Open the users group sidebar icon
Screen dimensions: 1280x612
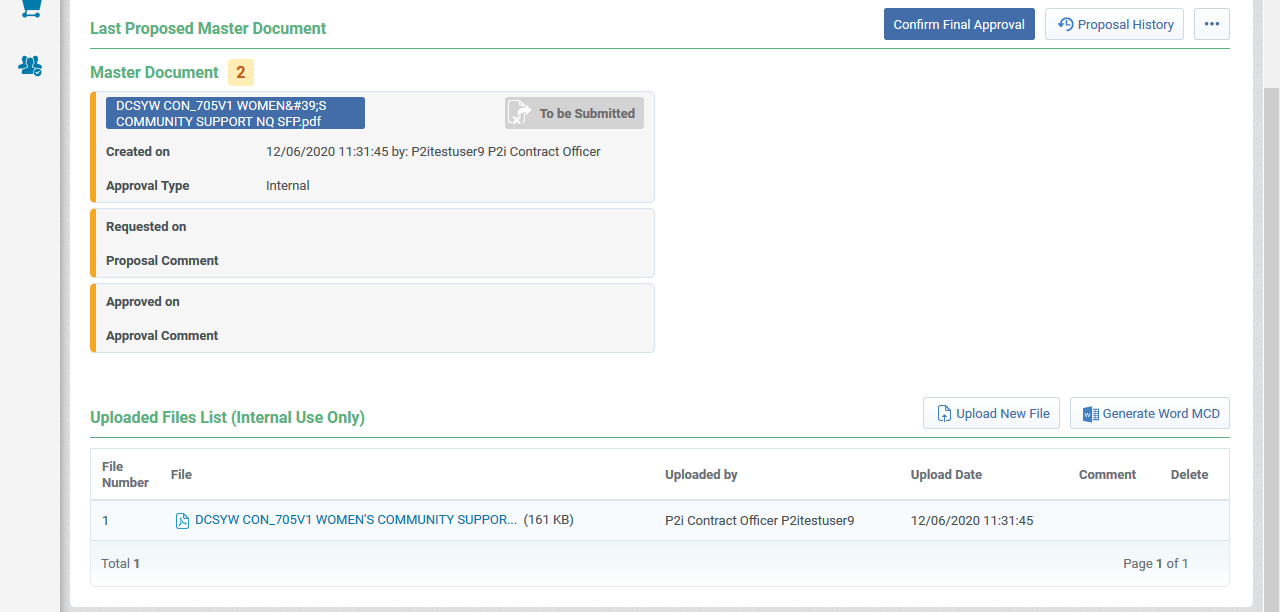[x=30, y=67]
